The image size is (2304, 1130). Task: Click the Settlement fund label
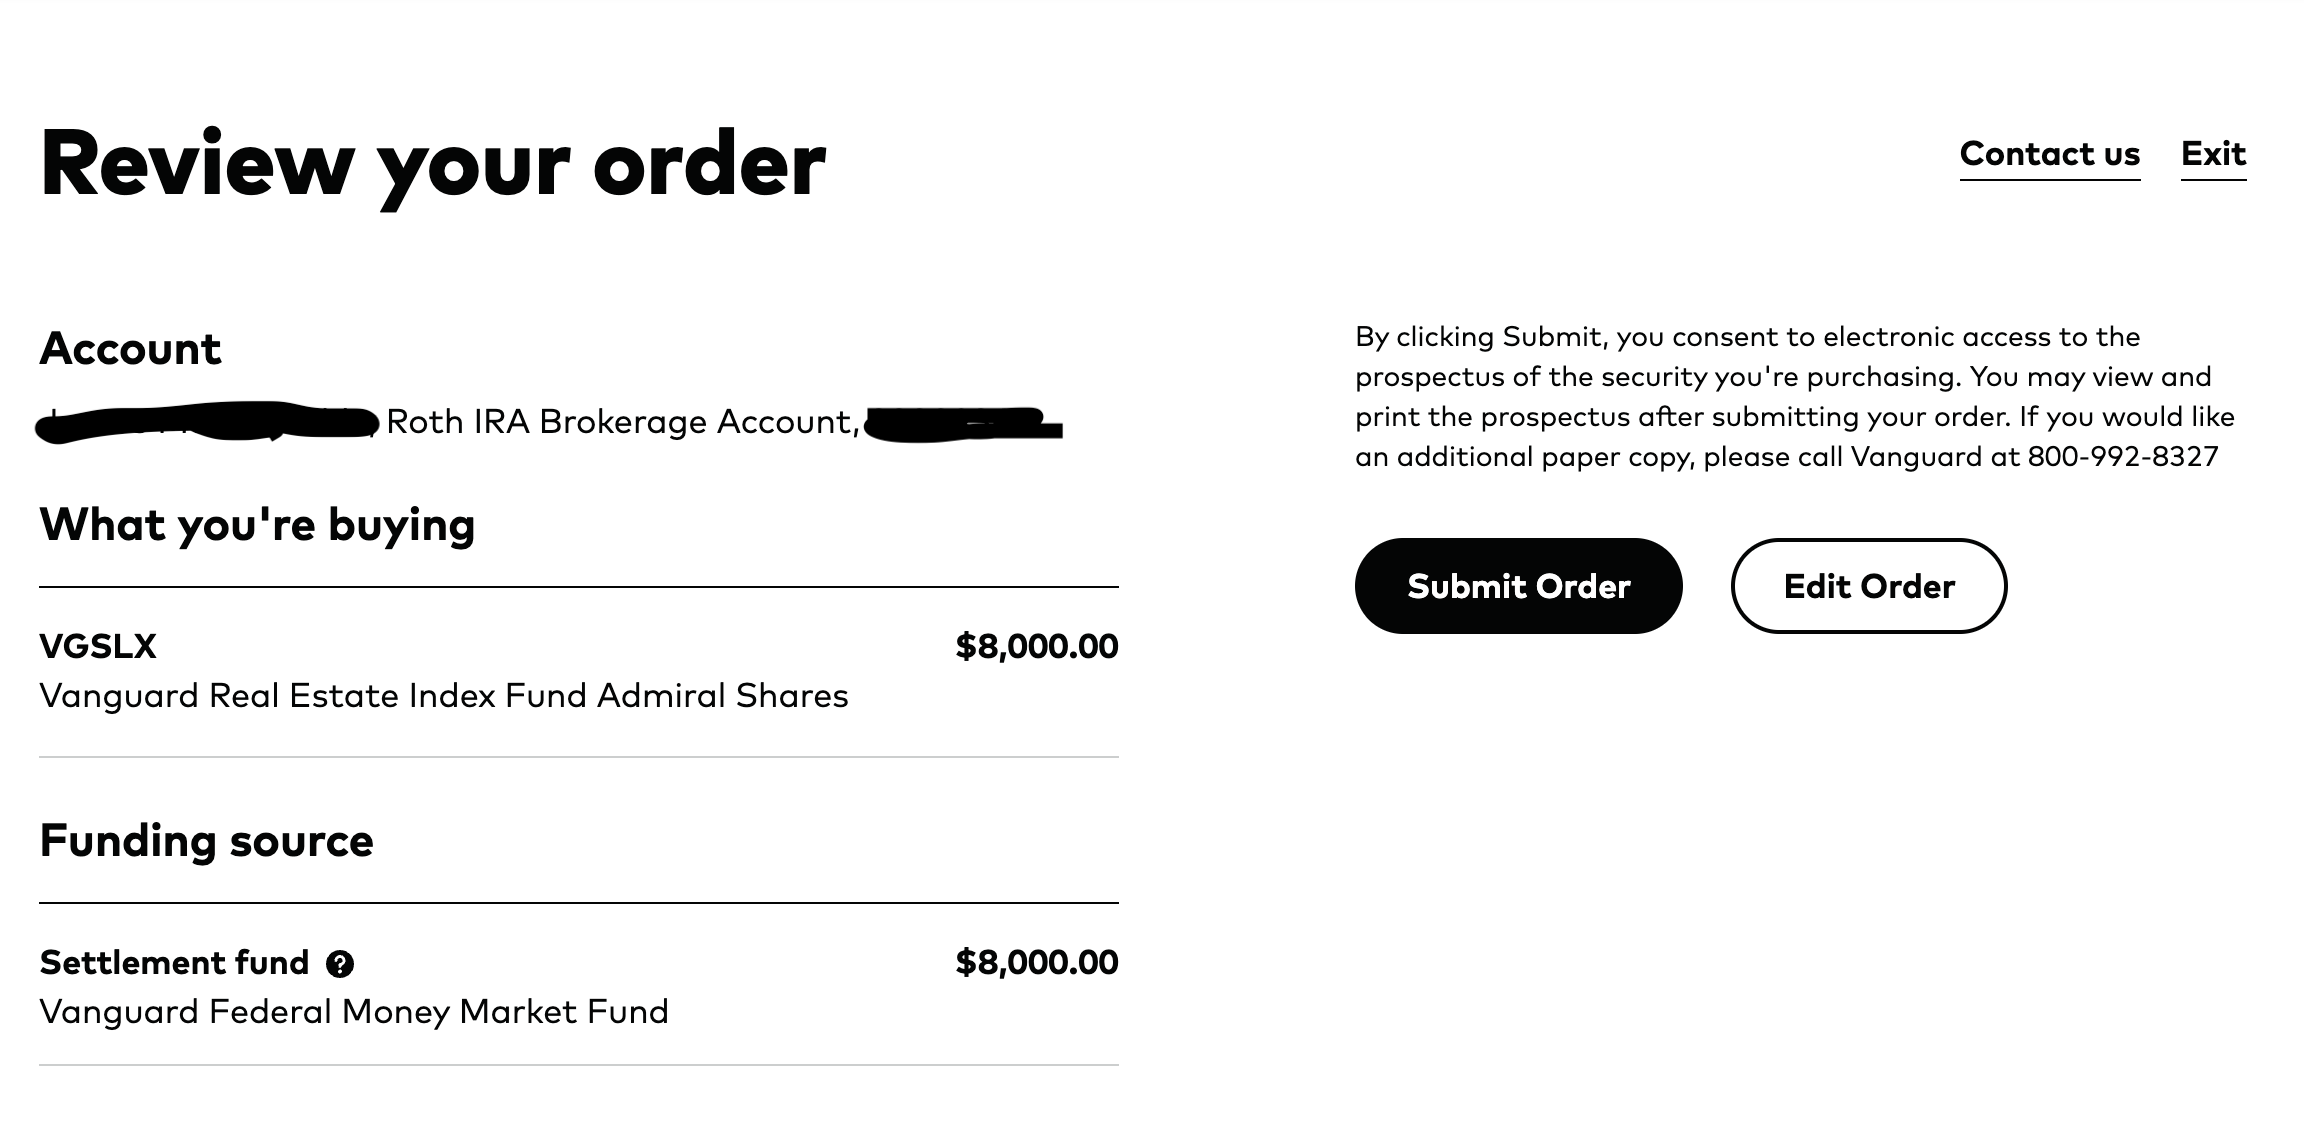pos(174,963)
